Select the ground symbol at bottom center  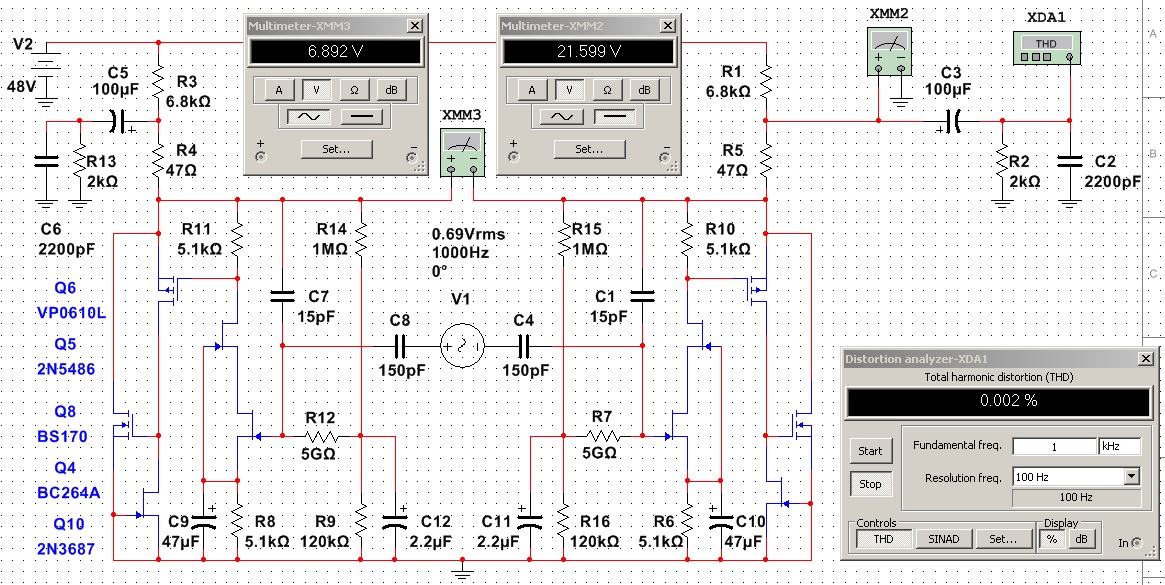coord(463,569)
